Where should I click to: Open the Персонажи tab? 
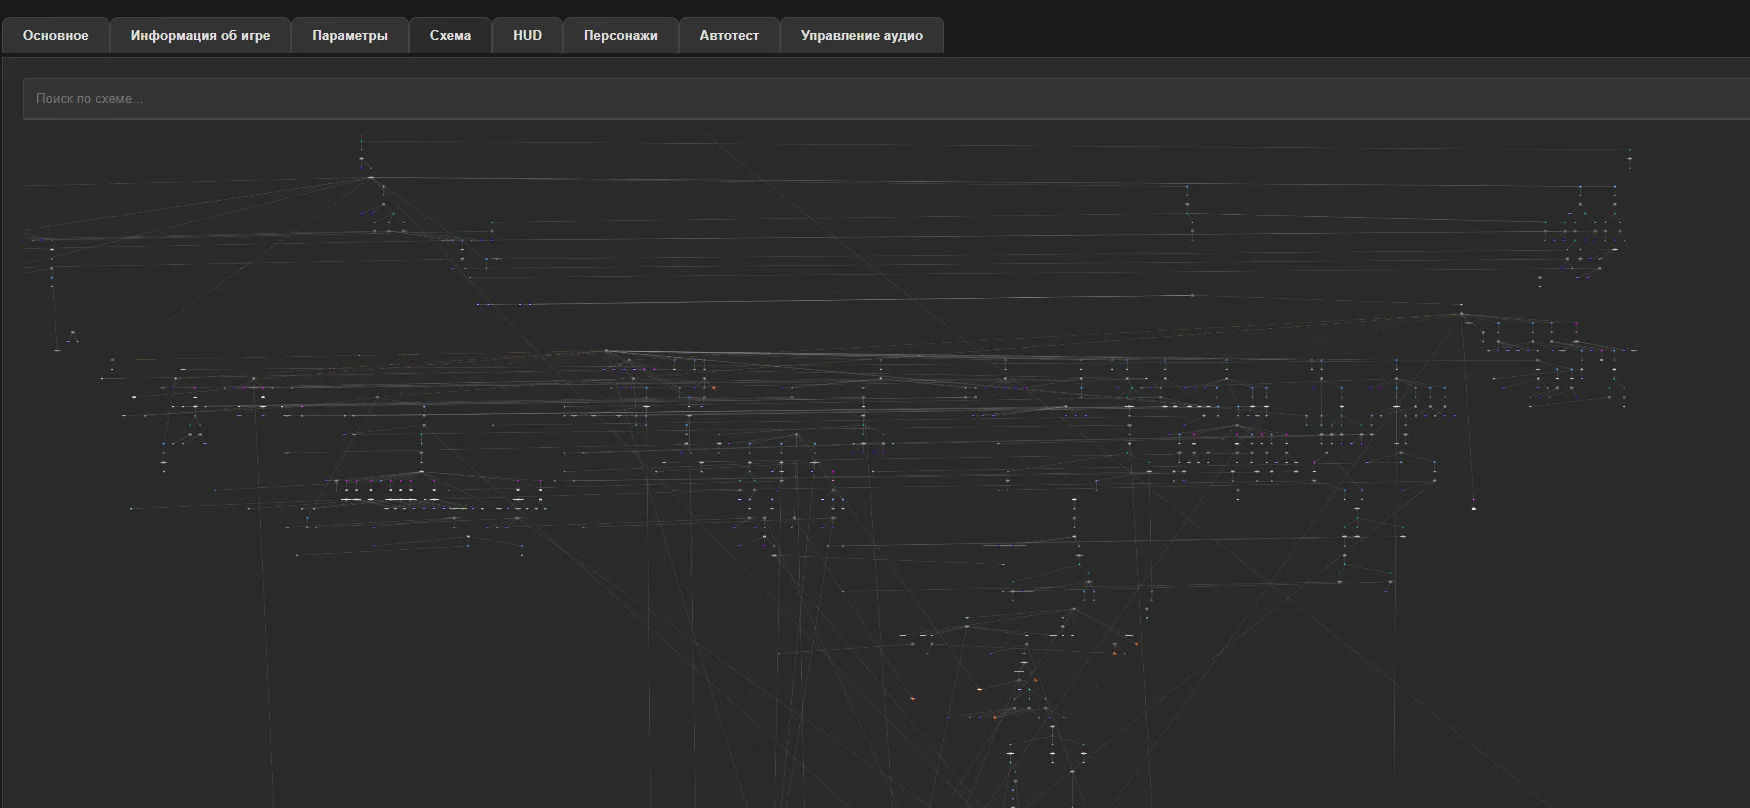(x=620, y=35)
